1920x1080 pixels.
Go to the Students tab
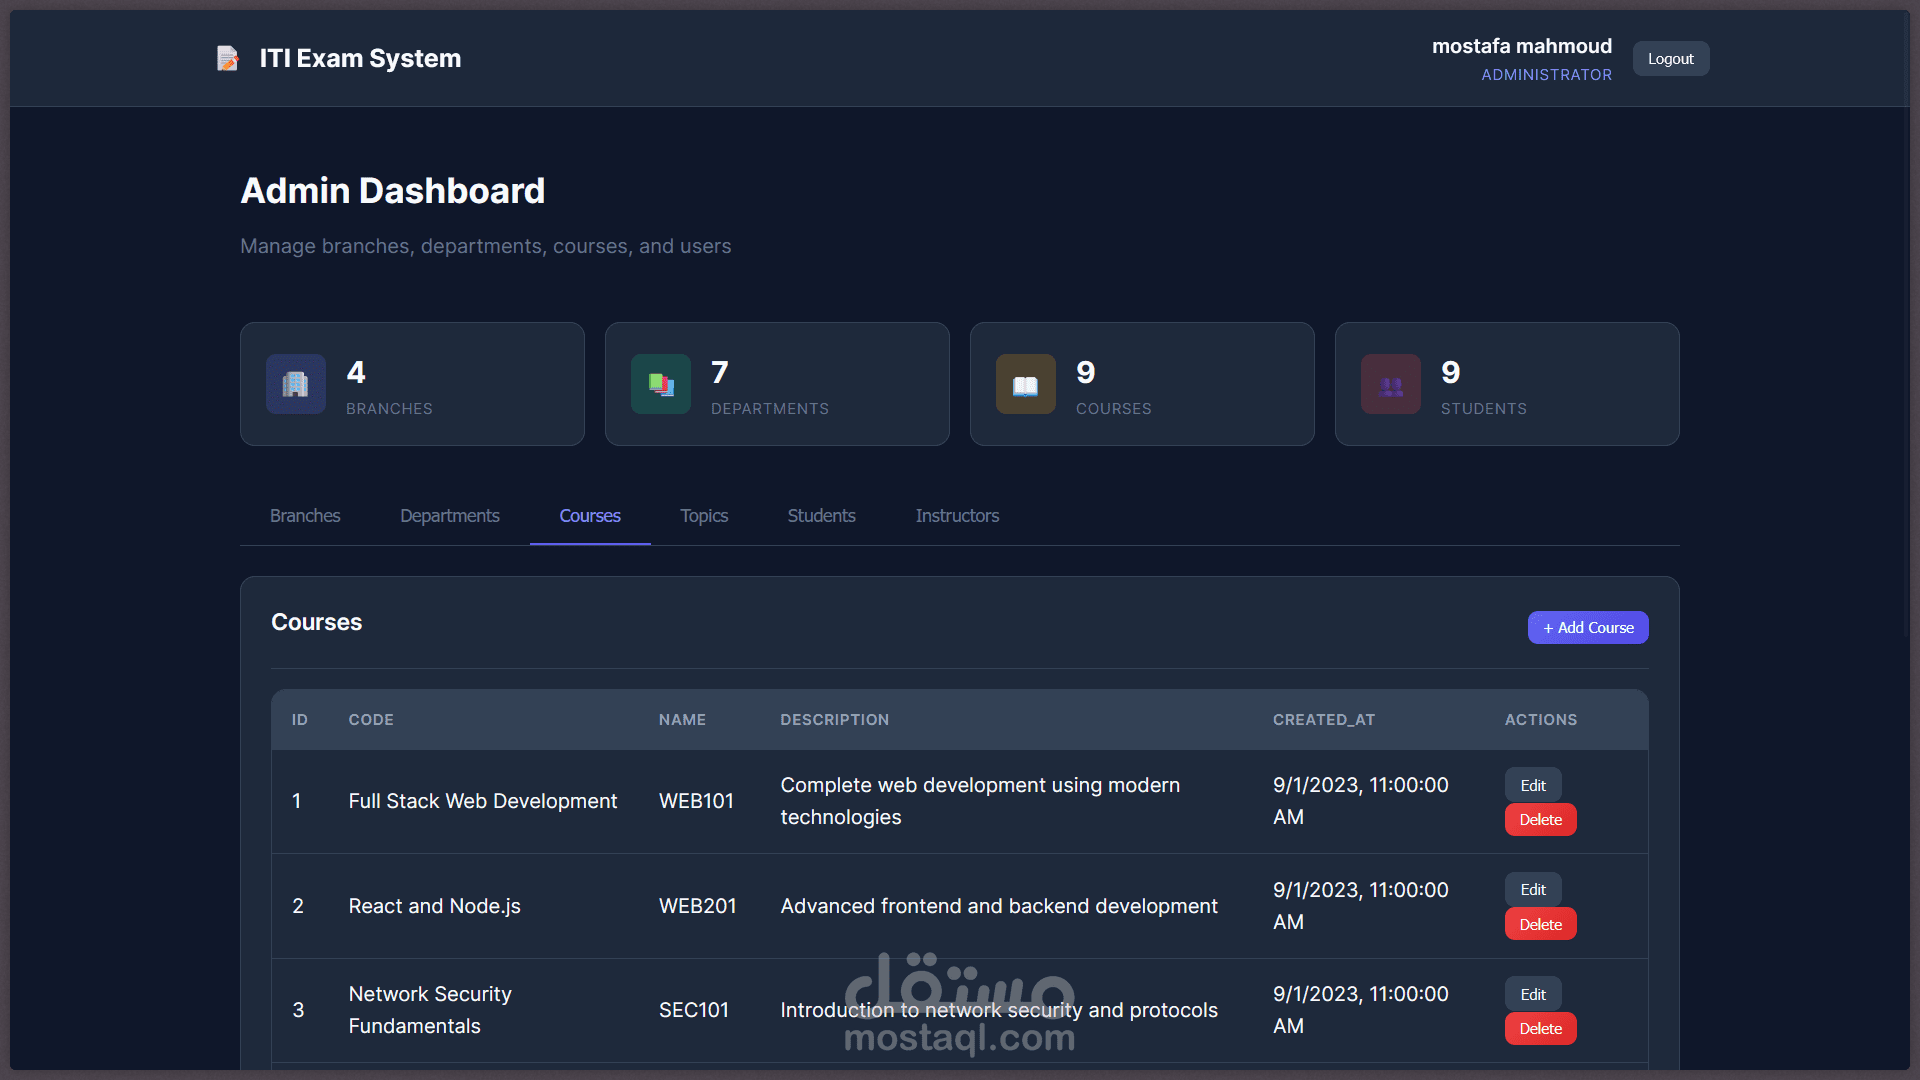tap(821, 516)
